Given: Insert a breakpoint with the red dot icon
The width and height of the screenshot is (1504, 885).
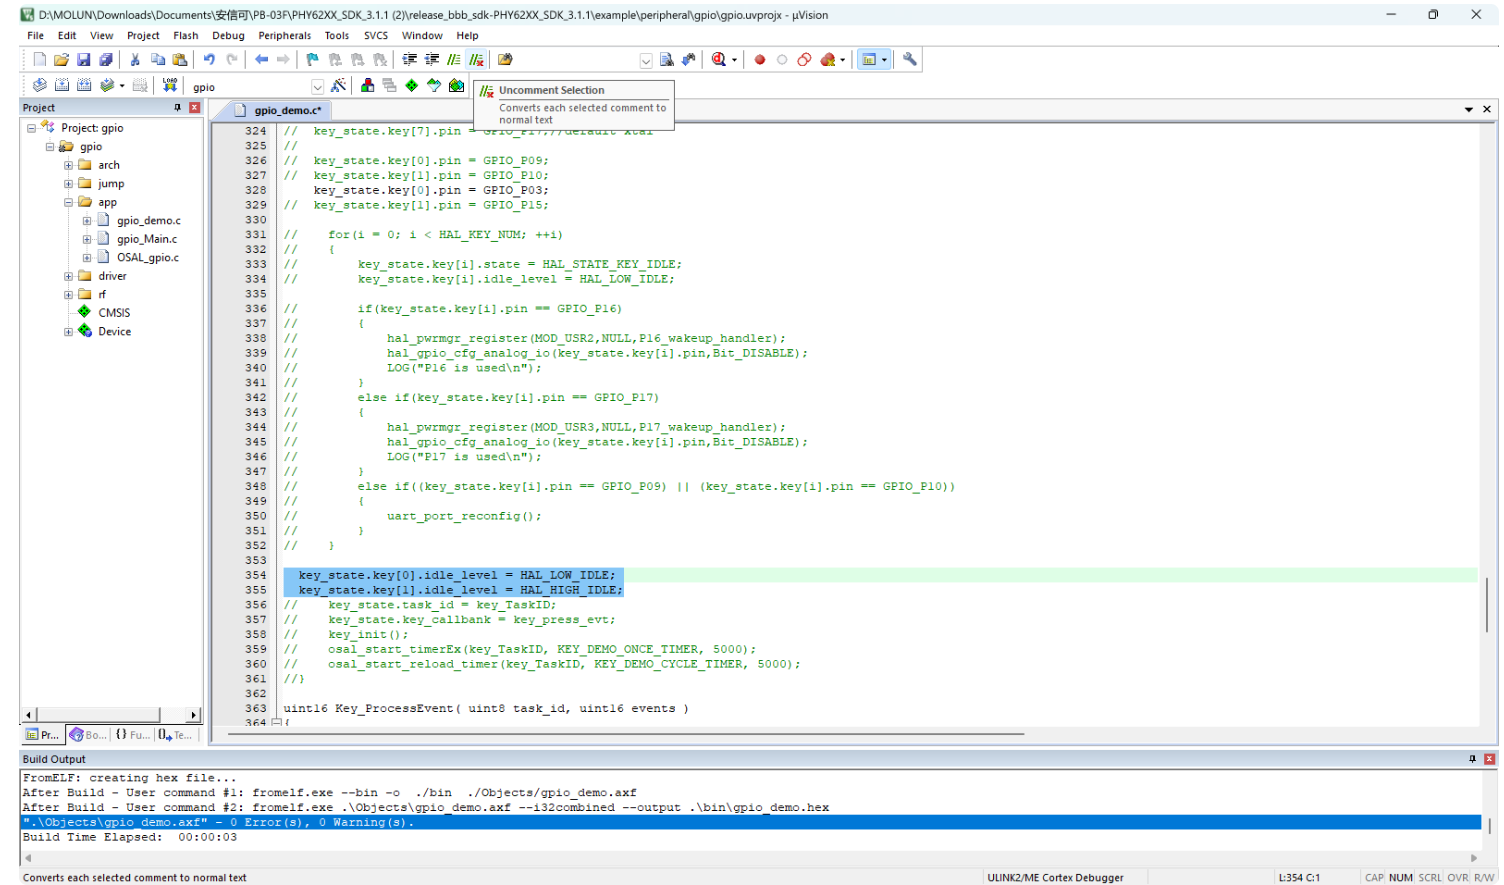Looking at the screenshot, I should pyautogui.click(x=760, y=60).
